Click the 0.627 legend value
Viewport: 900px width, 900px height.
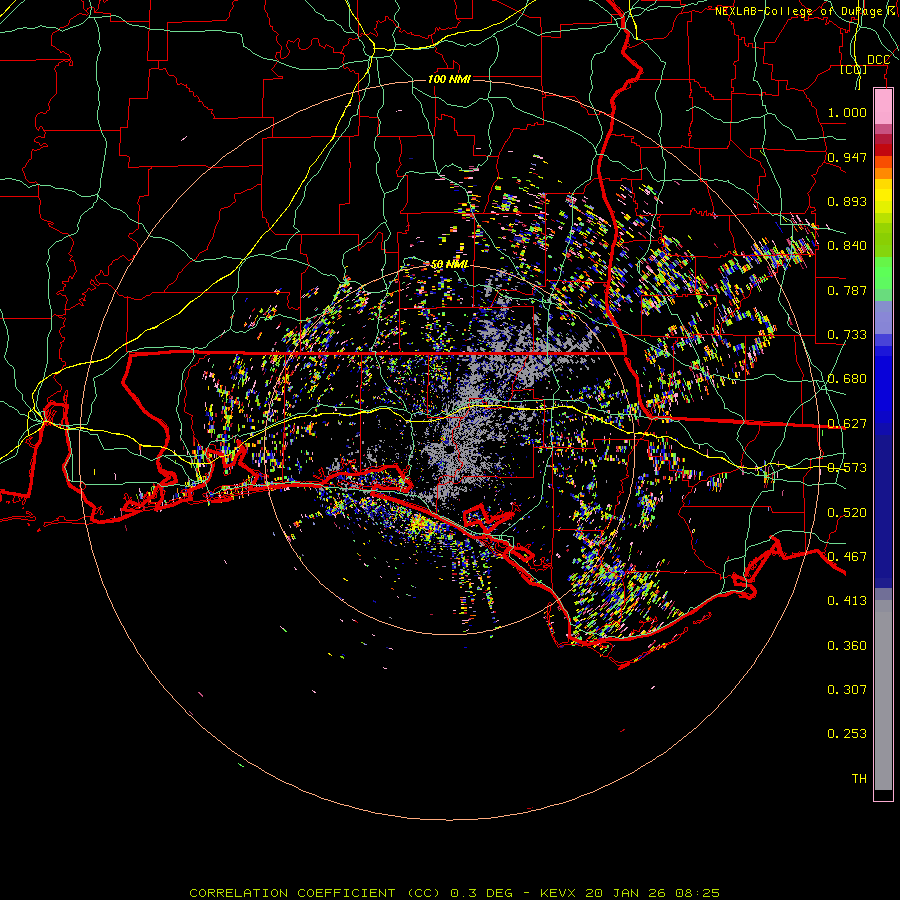click(847, 424)
